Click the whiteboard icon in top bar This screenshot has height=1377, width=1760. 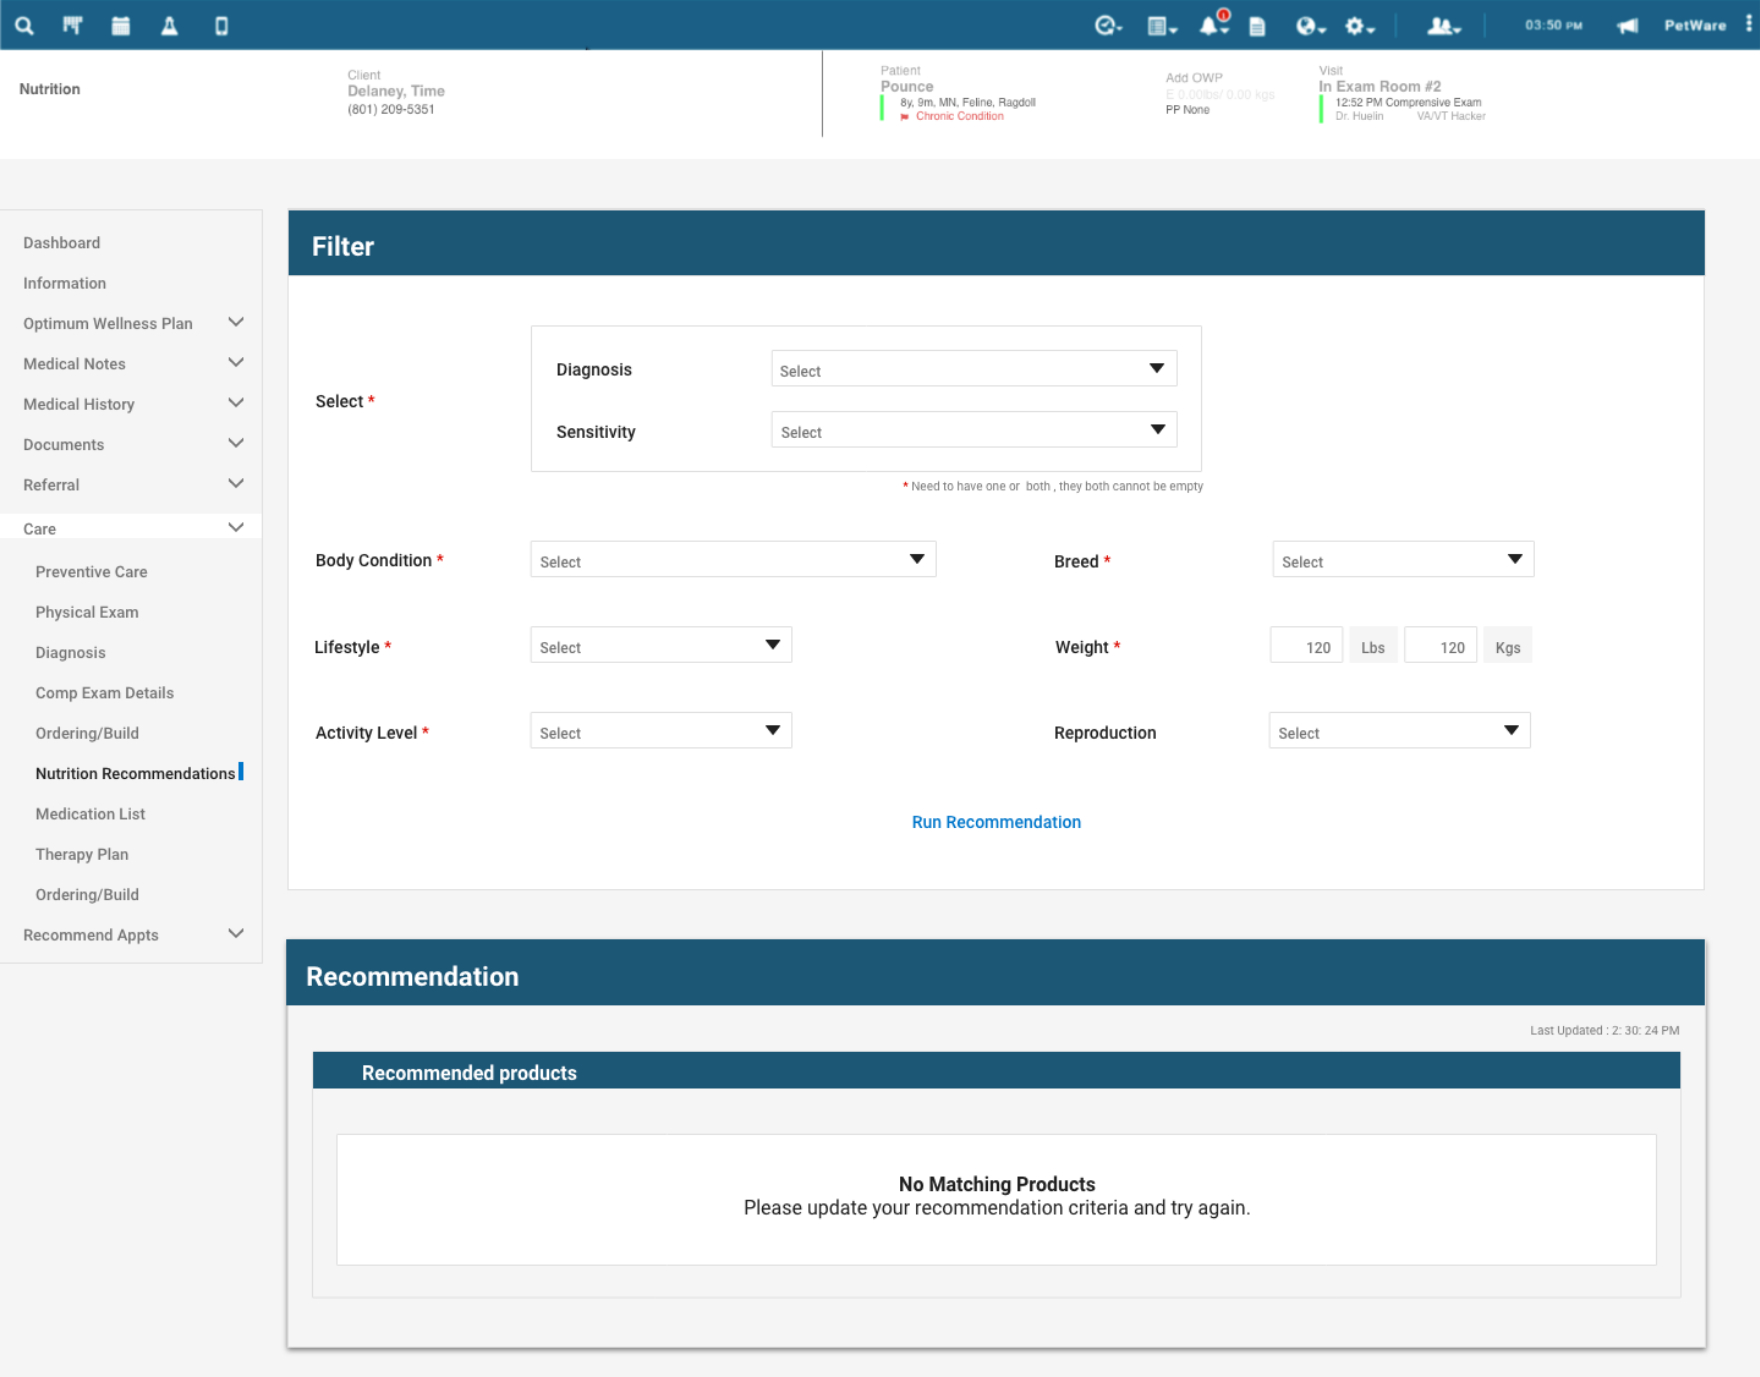(x=72, y=26)
